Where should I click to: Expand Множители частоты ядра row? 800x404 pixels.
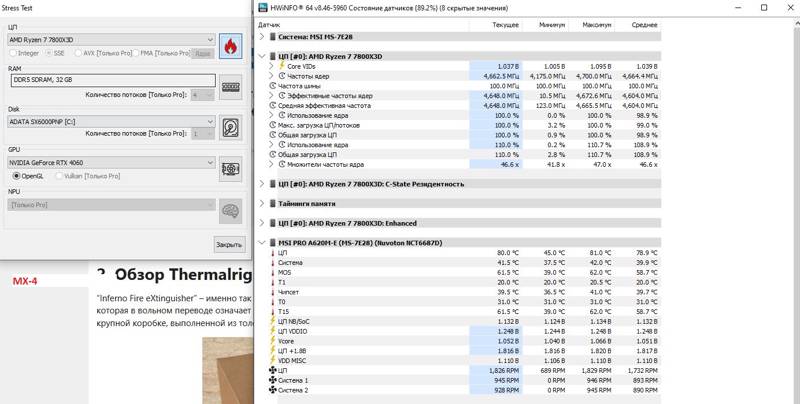(x=271, y=164)
